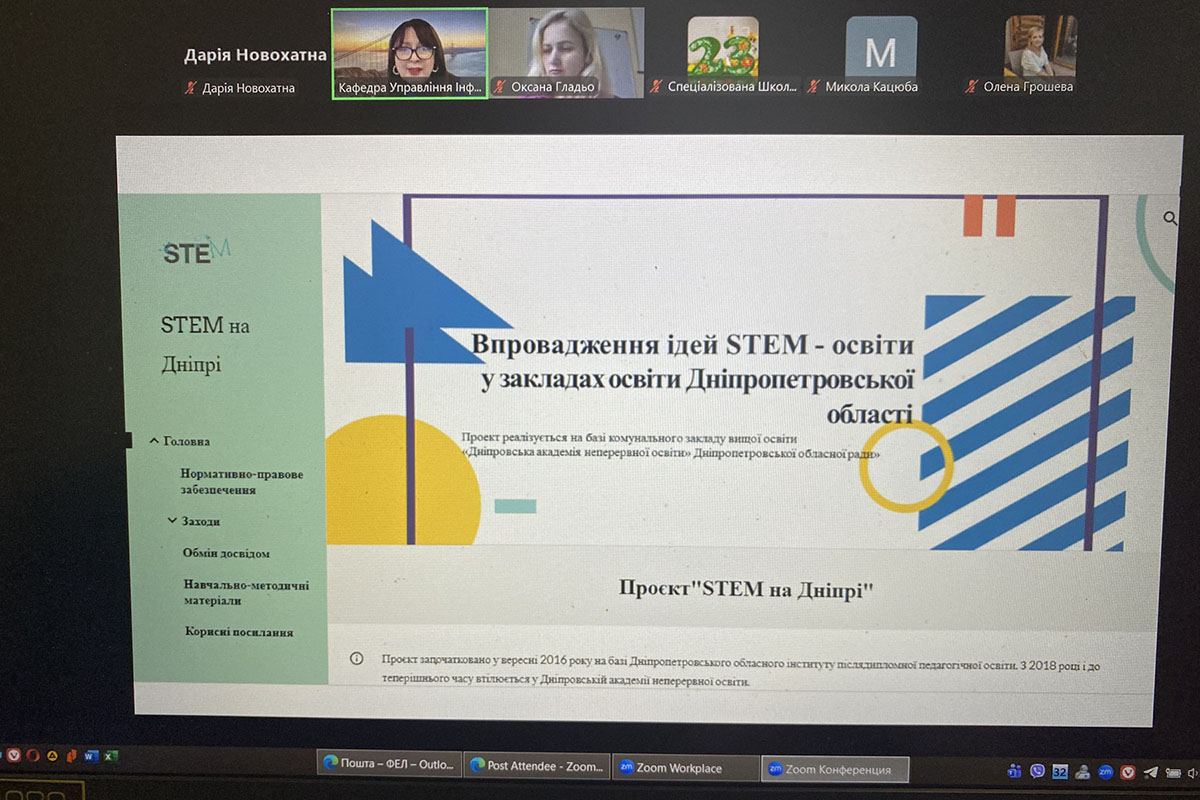Click the tray icon showing number 32
The height and width of the screenshot is (800, 1200).
tap(1060, 771)
